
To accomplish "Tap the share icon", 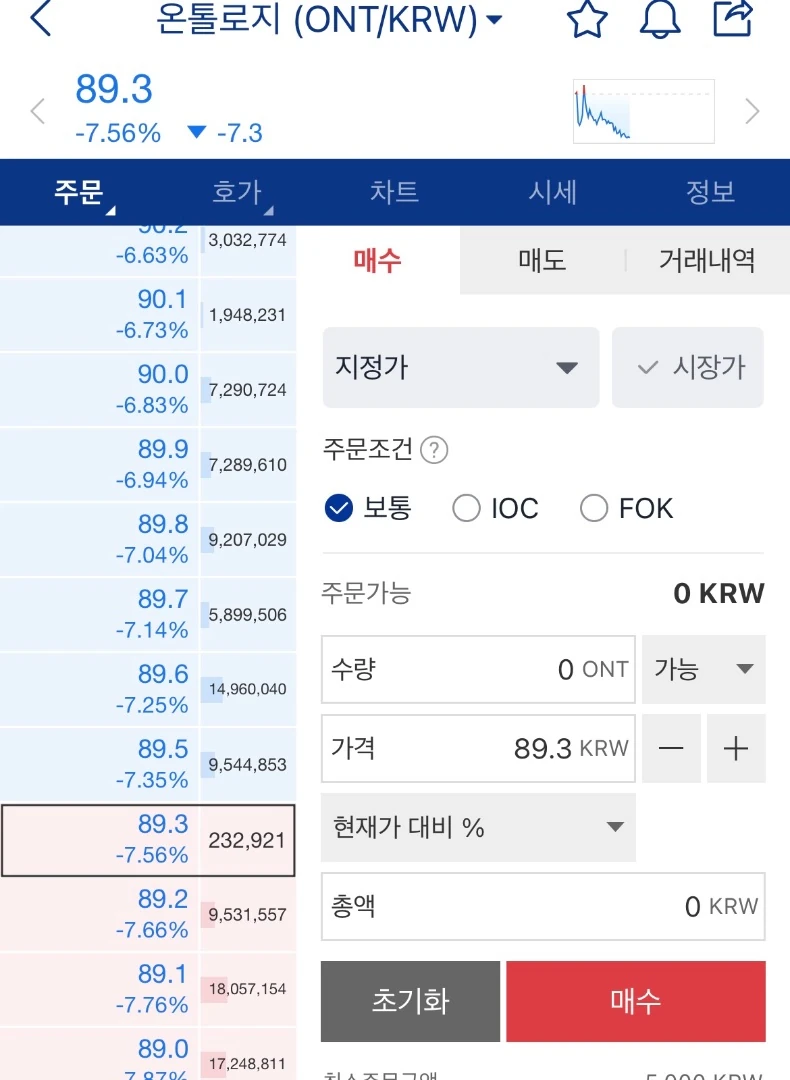I will pyautogui.click(x=732, y=18).
